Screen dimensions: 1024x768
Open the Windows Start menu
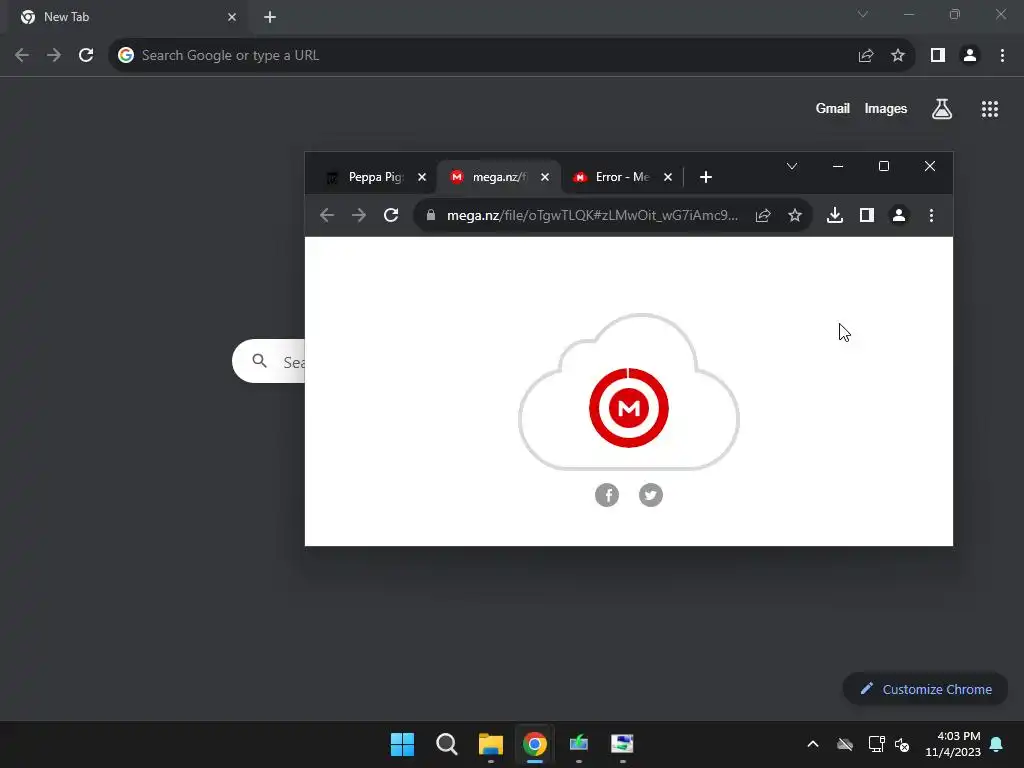[402, 744]
